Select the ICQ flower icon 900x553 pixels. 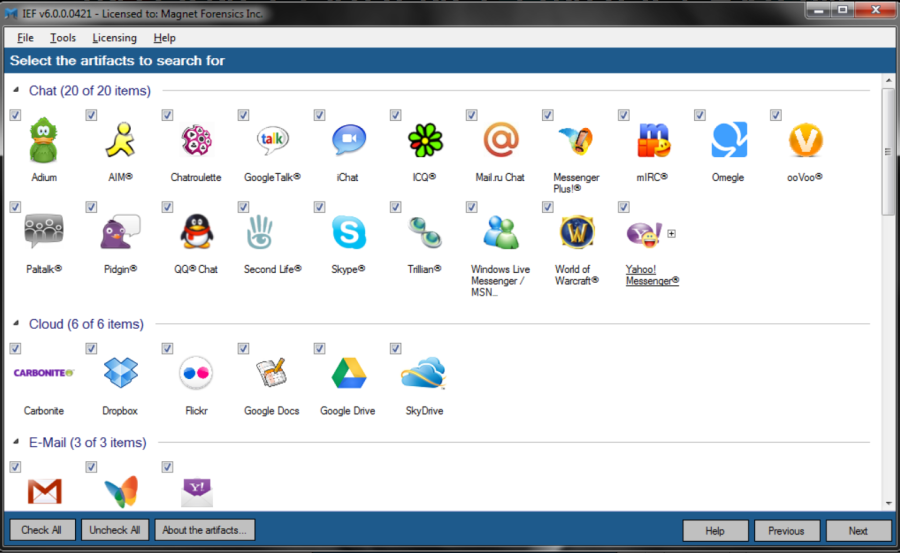pos(425,140)
